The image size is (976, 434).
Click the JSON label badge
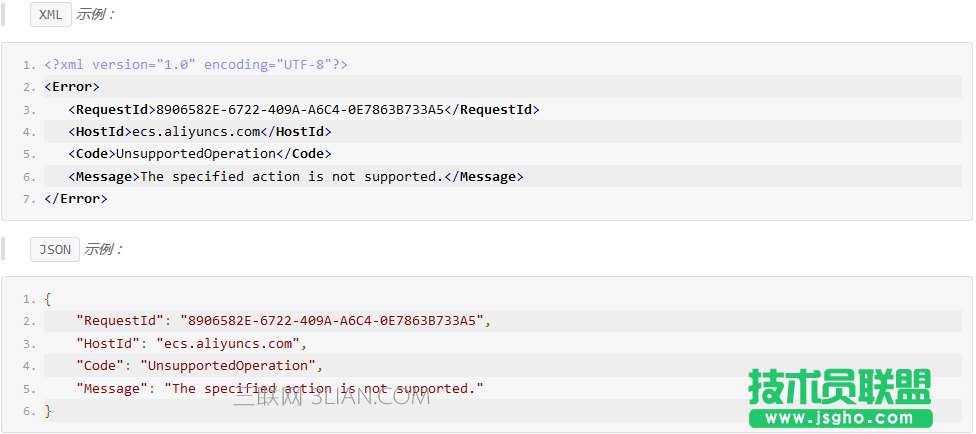55,249
